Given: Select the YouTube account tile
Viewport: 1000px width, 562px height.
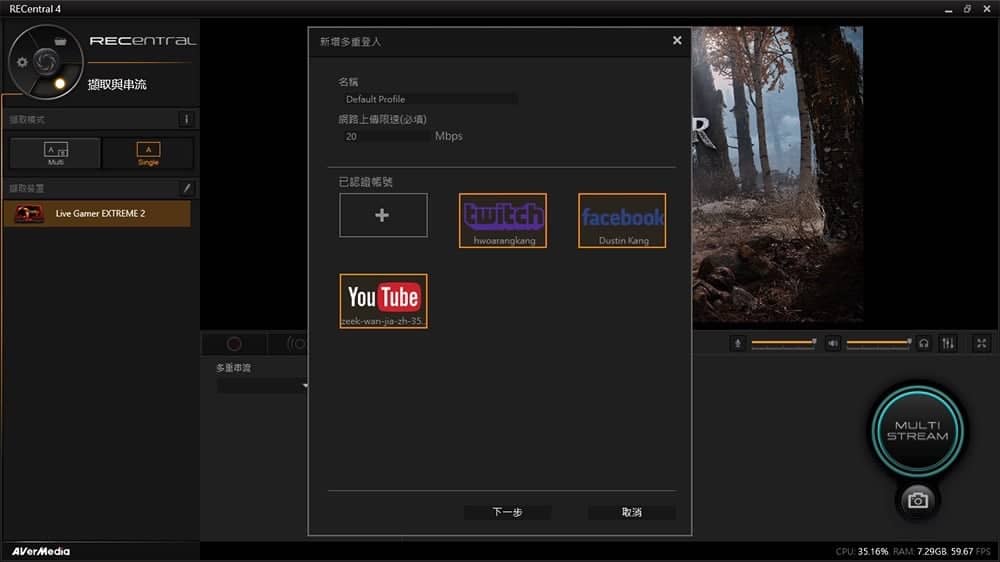Looking at the screenshot, I should (x=383, y=301).
